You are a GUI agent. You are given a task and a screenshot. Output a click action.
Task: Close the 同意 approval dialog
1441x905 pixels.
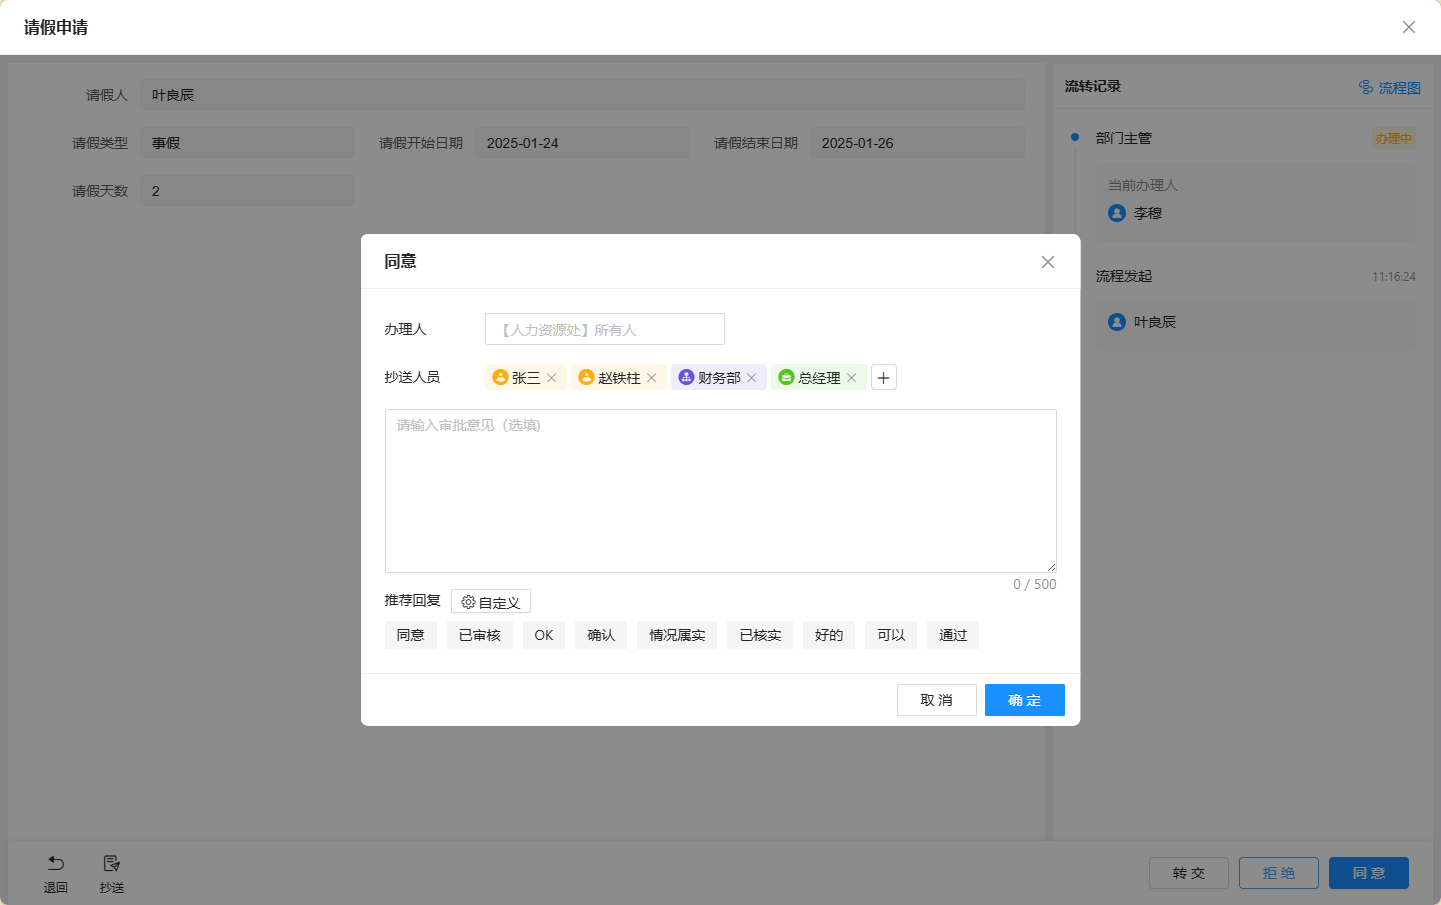coord(1048,262)
